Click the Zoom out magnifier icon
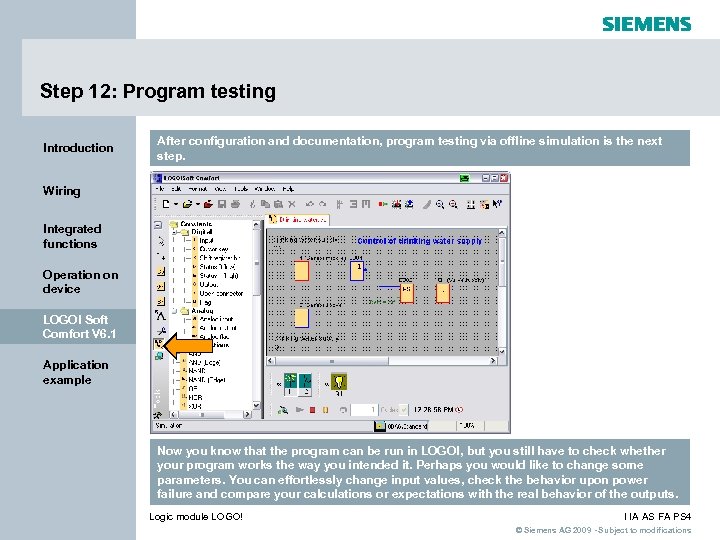Screen dimensions: 720x540 click(x=453, y=204)
